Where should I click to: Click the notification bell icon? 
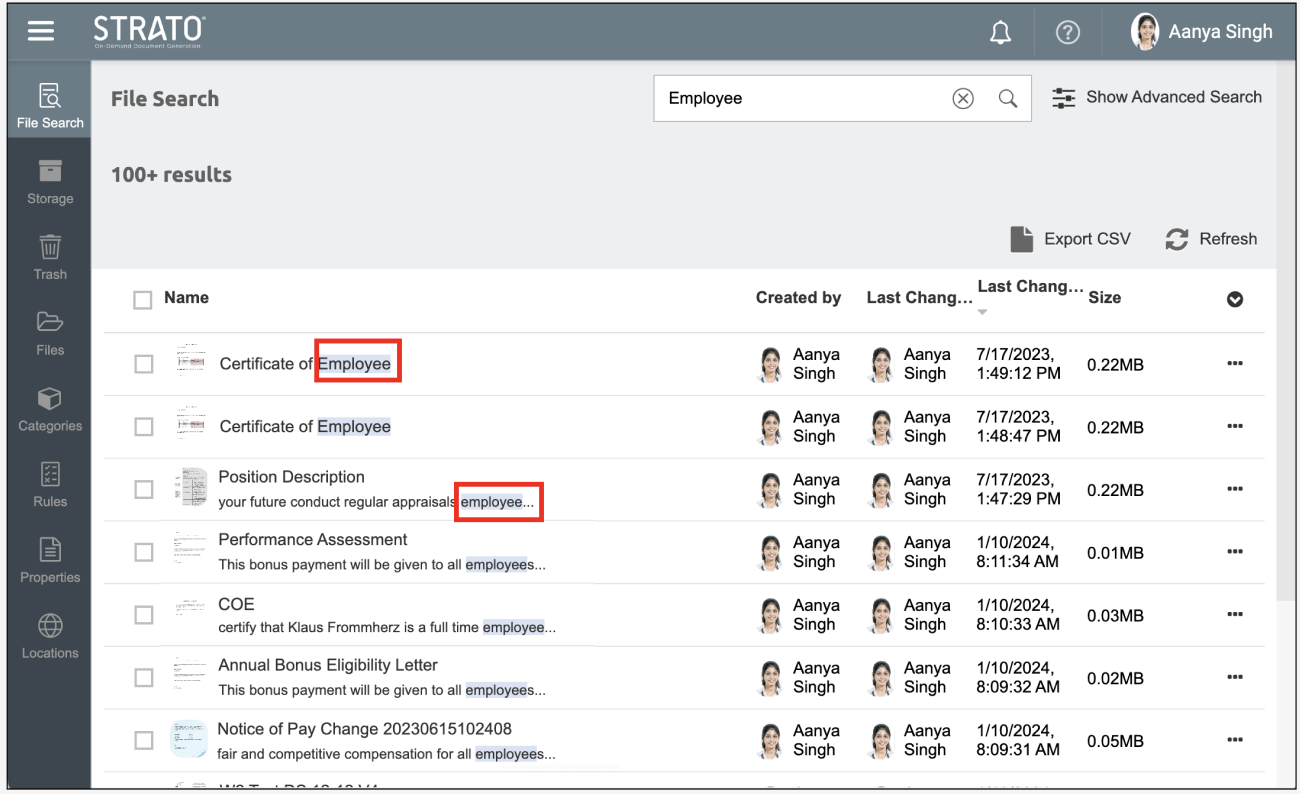pos(1000,32)
